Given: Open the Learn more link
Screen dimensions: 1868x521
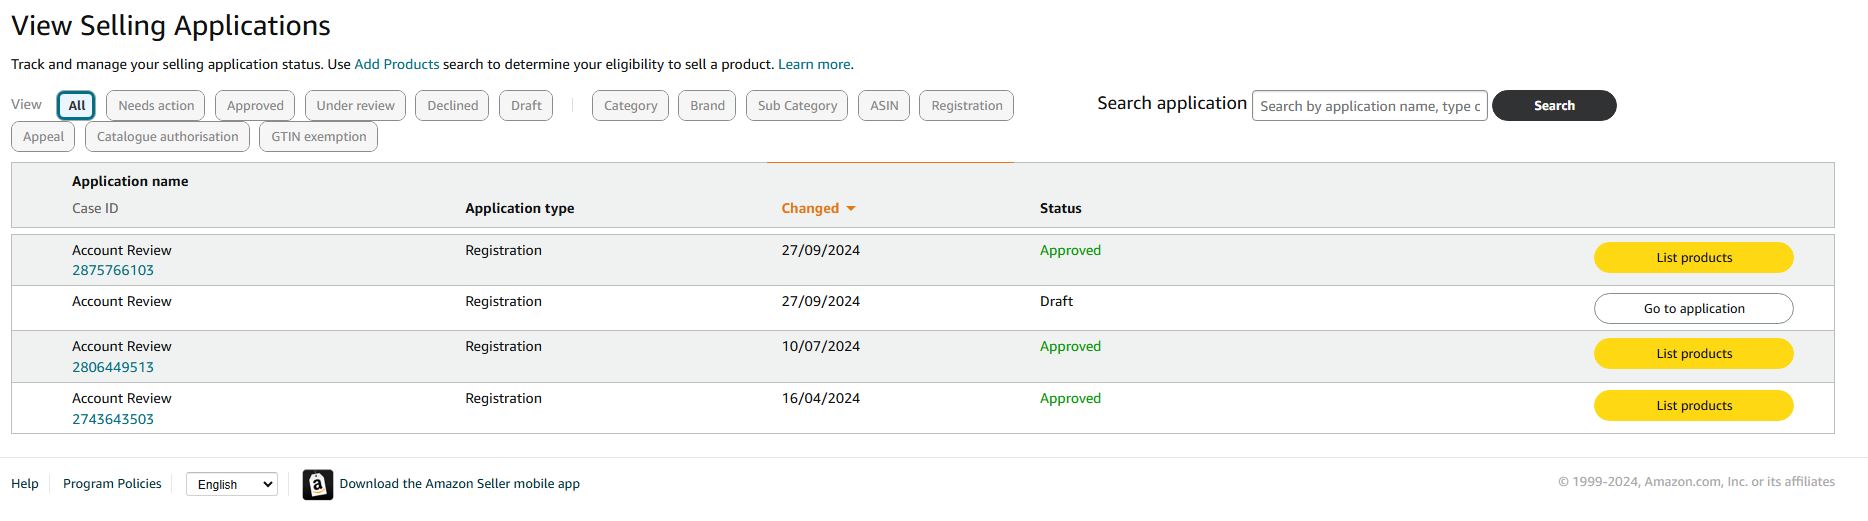Looking at the screenshot, I should pyautogui.click(x=814, y=64).
